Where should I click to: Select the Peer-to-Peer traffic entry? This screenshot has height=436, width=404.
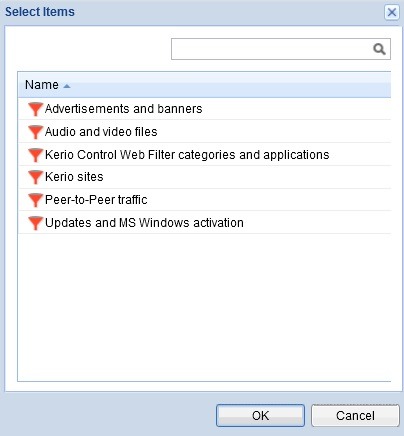coord(204,200)
